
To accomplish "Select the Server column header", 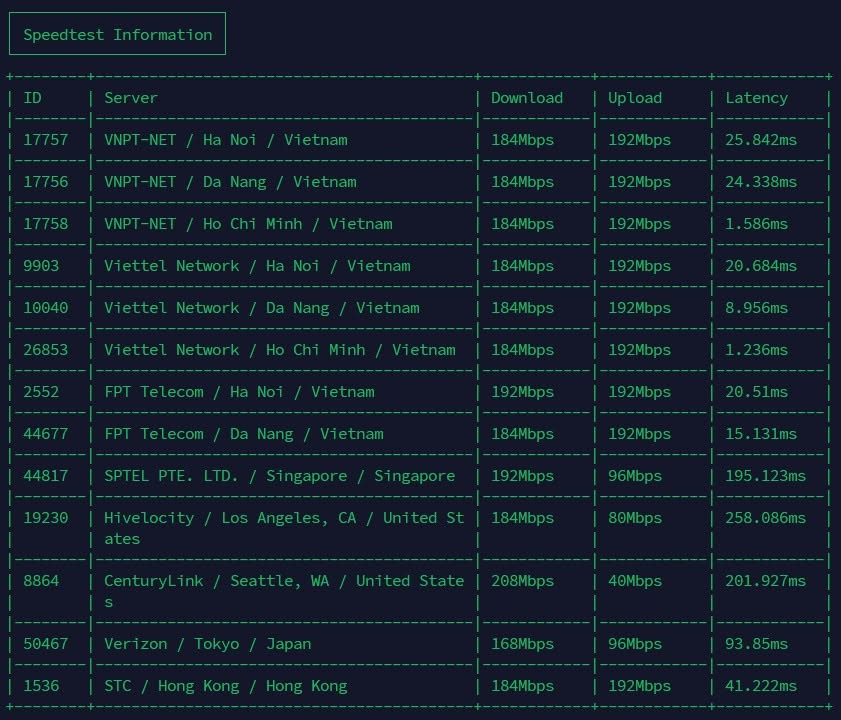I will (131, 98).
